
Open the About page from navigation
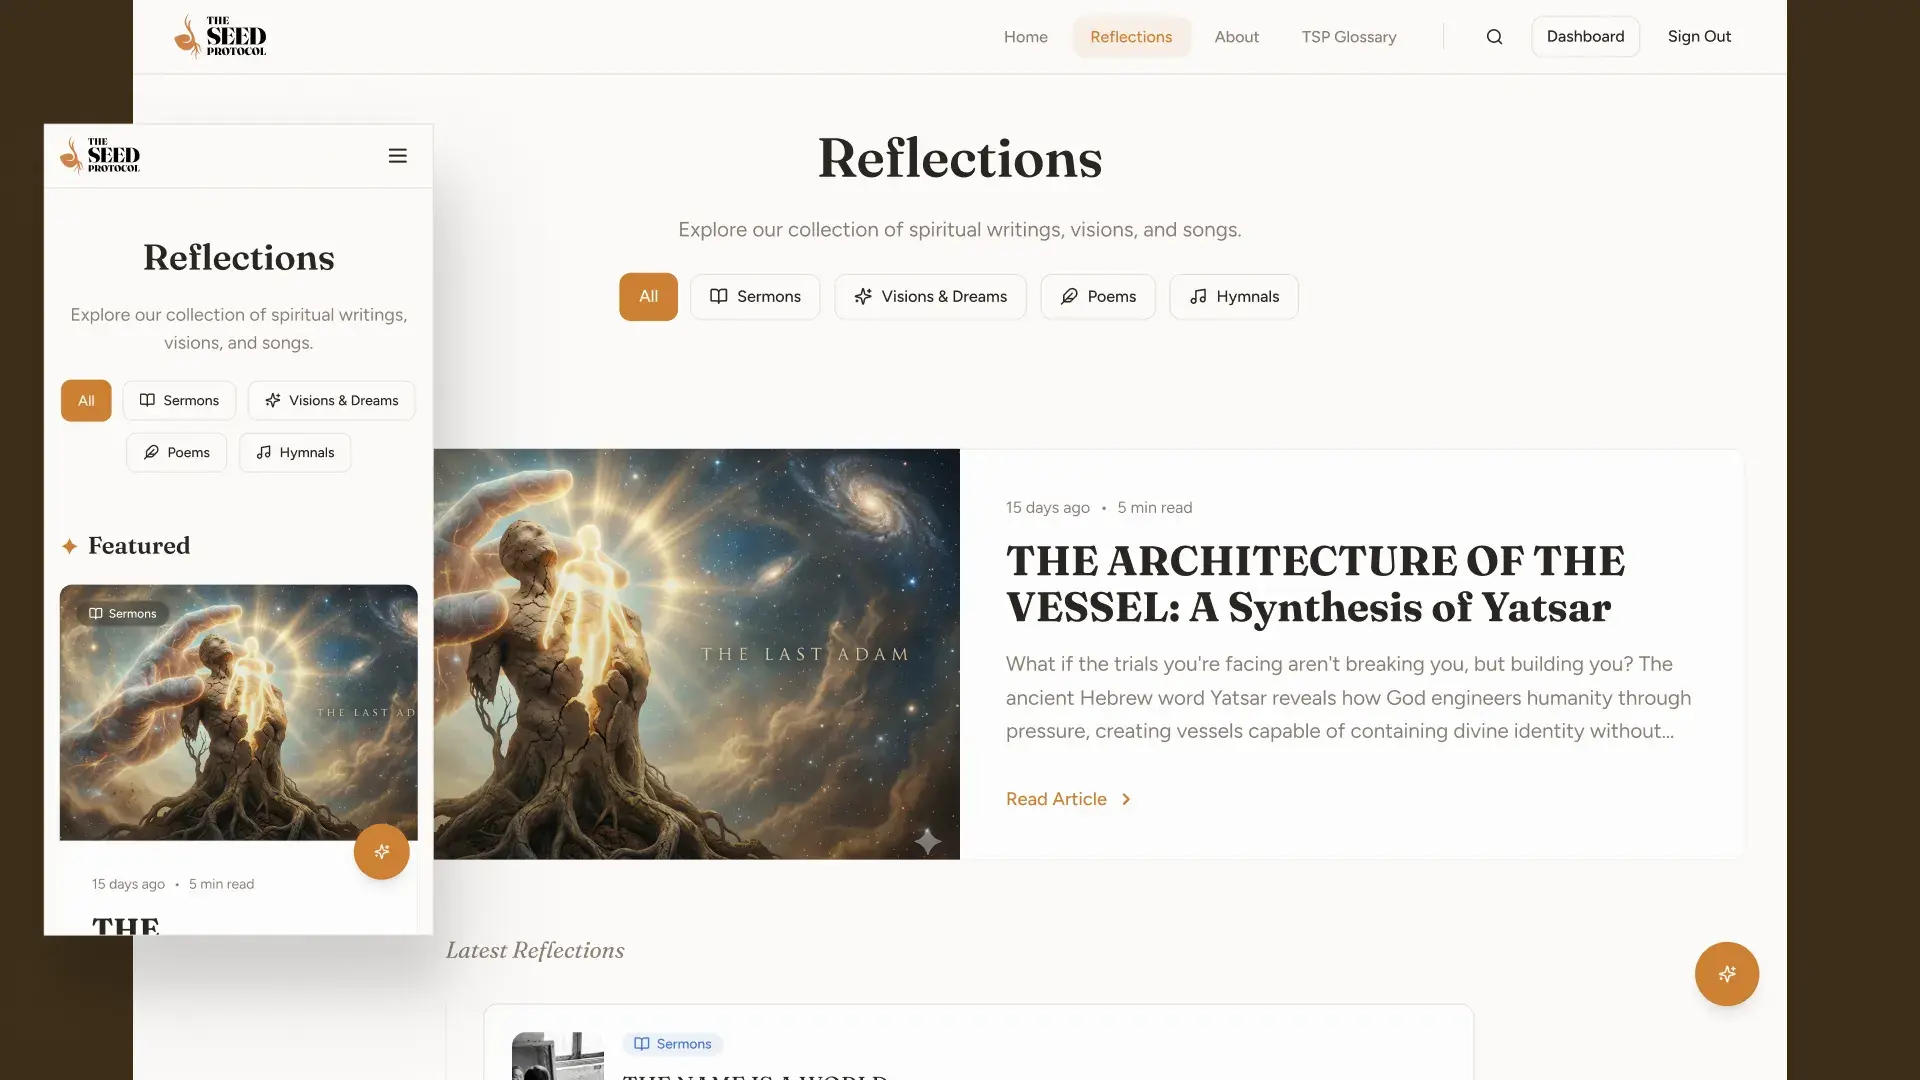[x=1236, y=37]
